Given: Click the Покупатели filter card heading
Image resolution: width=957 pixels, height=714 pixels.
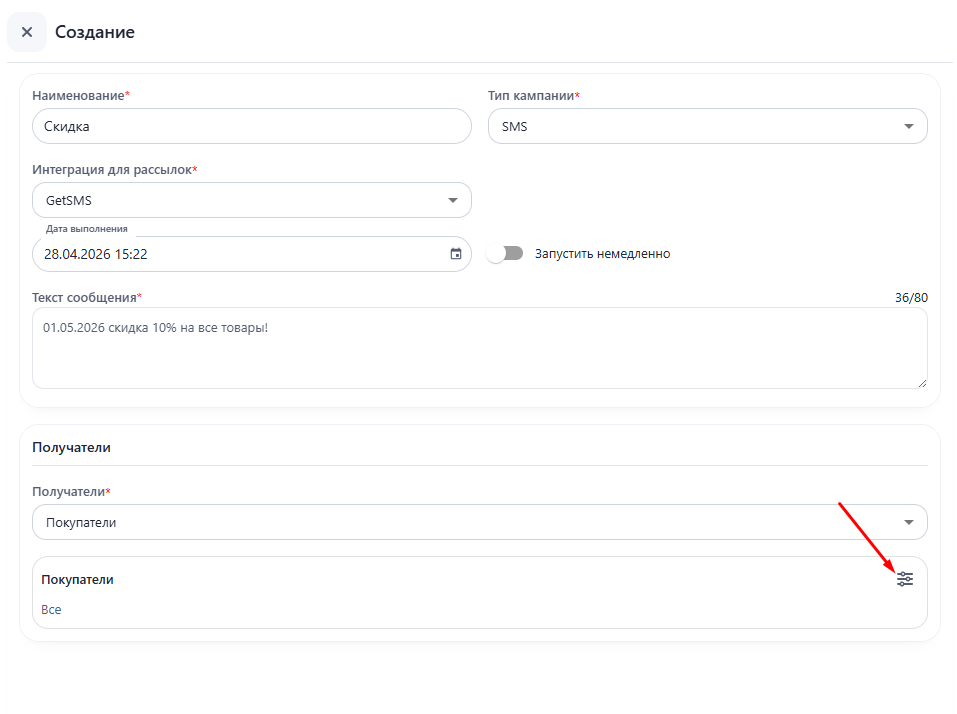Looking at the screenshot, I should tap(77, 579).
